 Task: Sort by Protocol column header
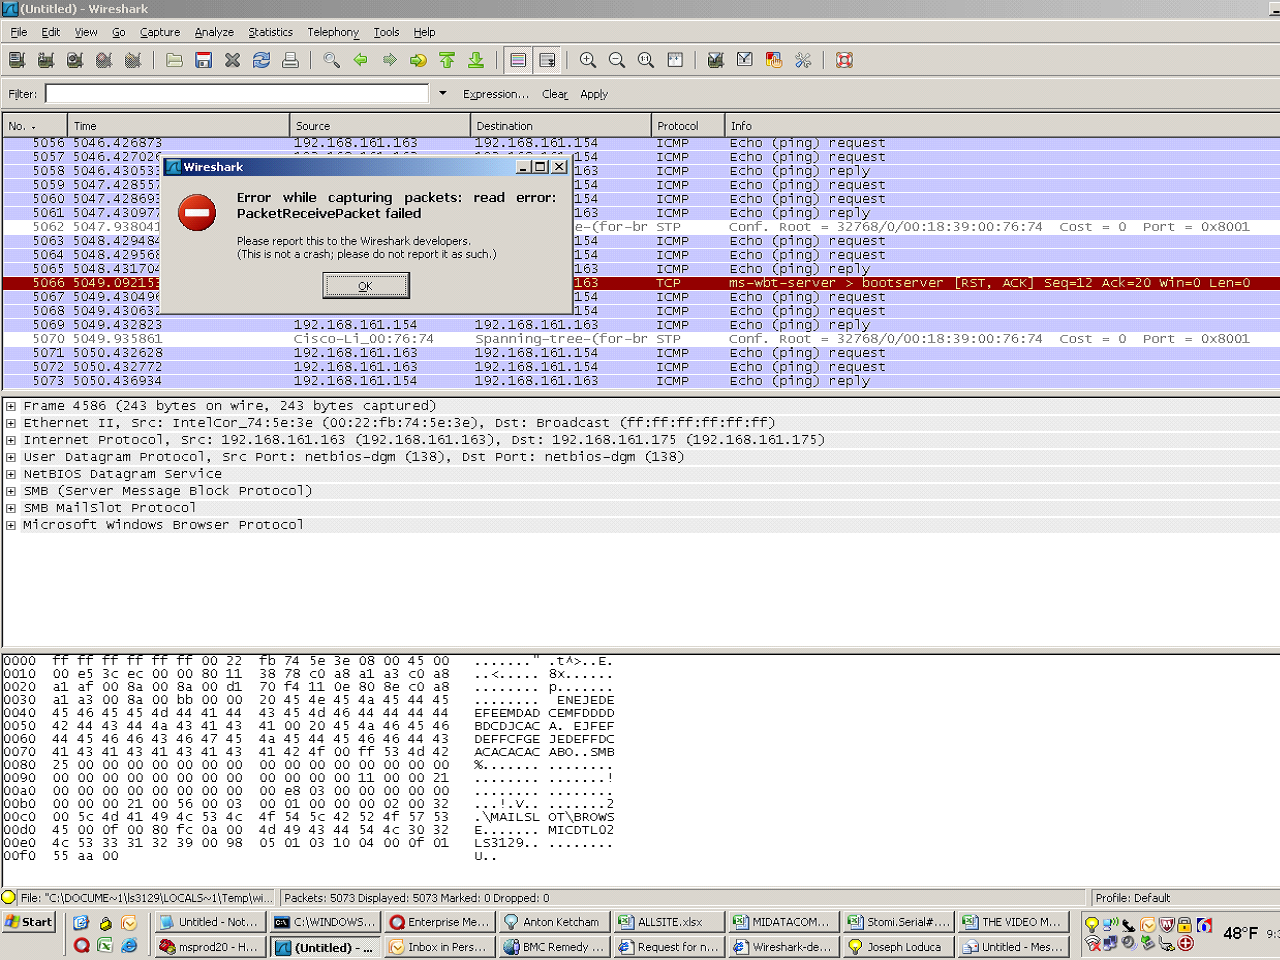click(688, 125)
